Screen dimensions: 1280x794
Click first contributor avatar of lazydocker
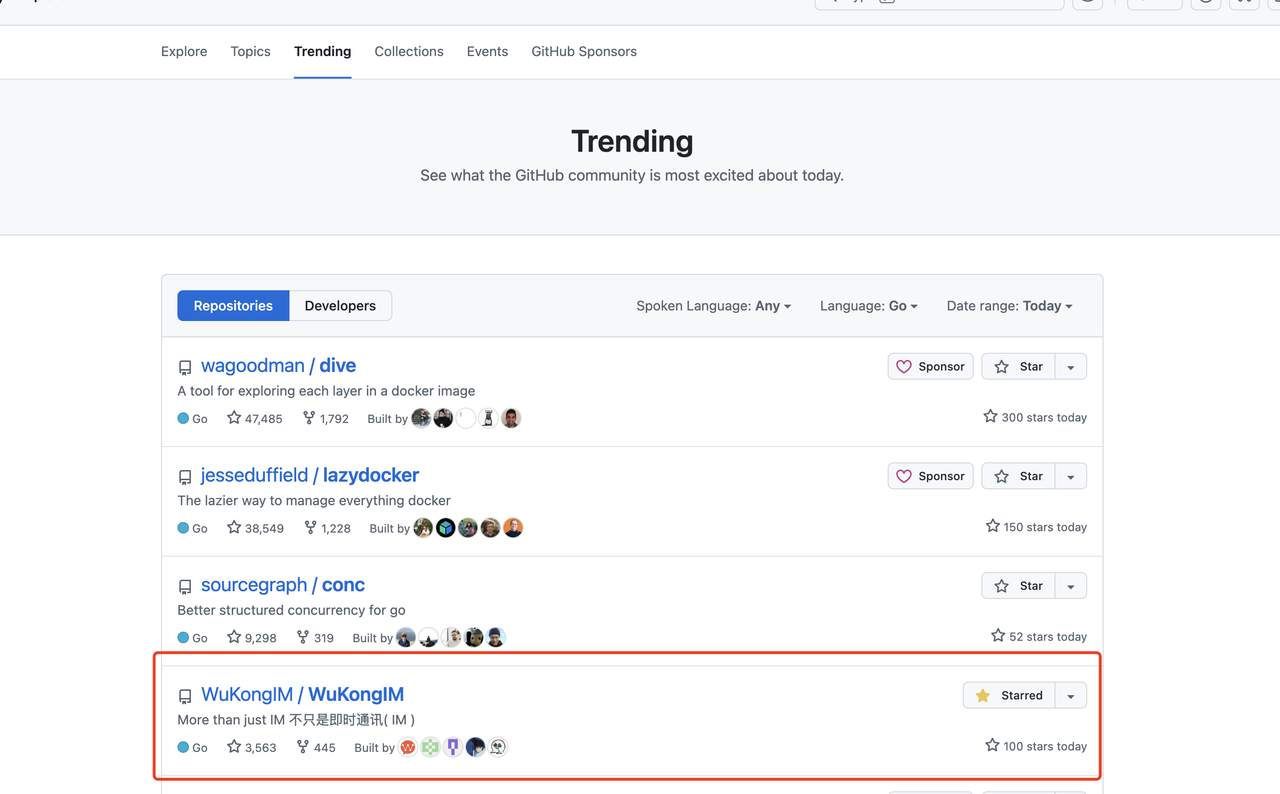point(423,527)
